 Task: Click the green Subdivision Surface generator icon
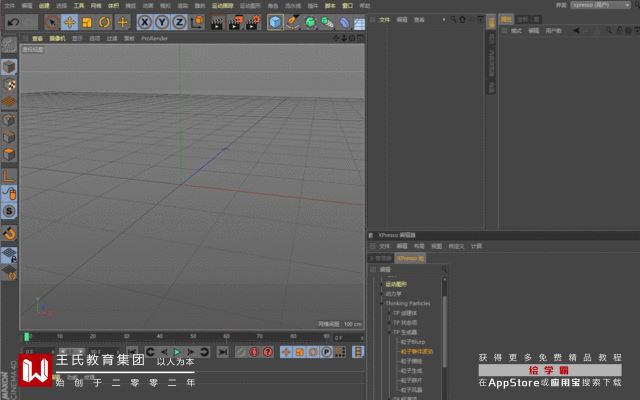[310, 22]
